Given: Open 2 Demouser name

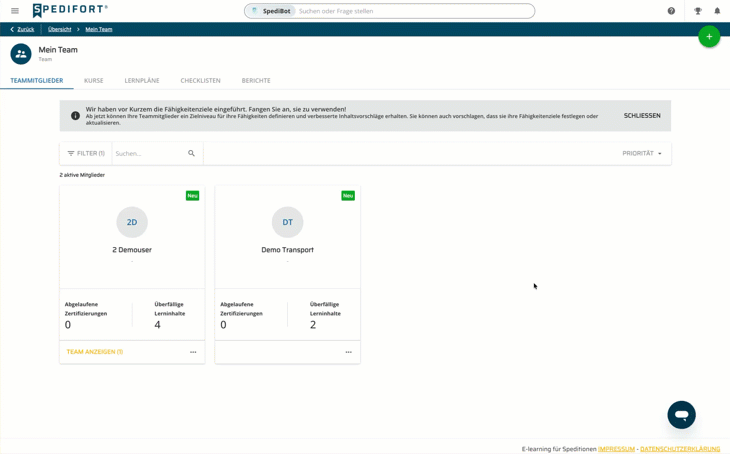Looking at the screenshot, I should pyautogui.click(x=132, y=250).
